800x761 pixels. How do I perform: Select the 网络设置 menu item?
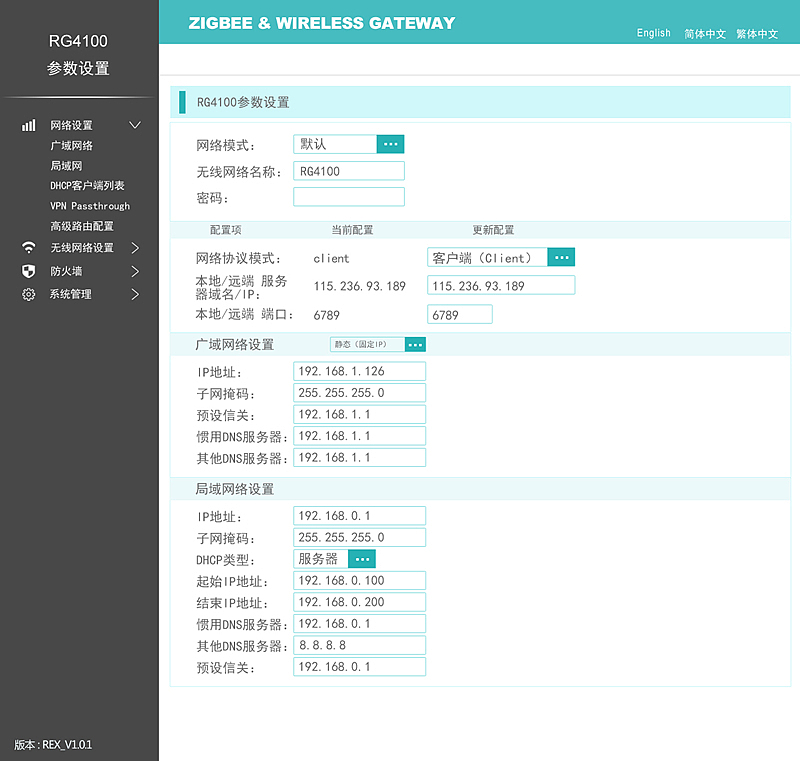71,125
